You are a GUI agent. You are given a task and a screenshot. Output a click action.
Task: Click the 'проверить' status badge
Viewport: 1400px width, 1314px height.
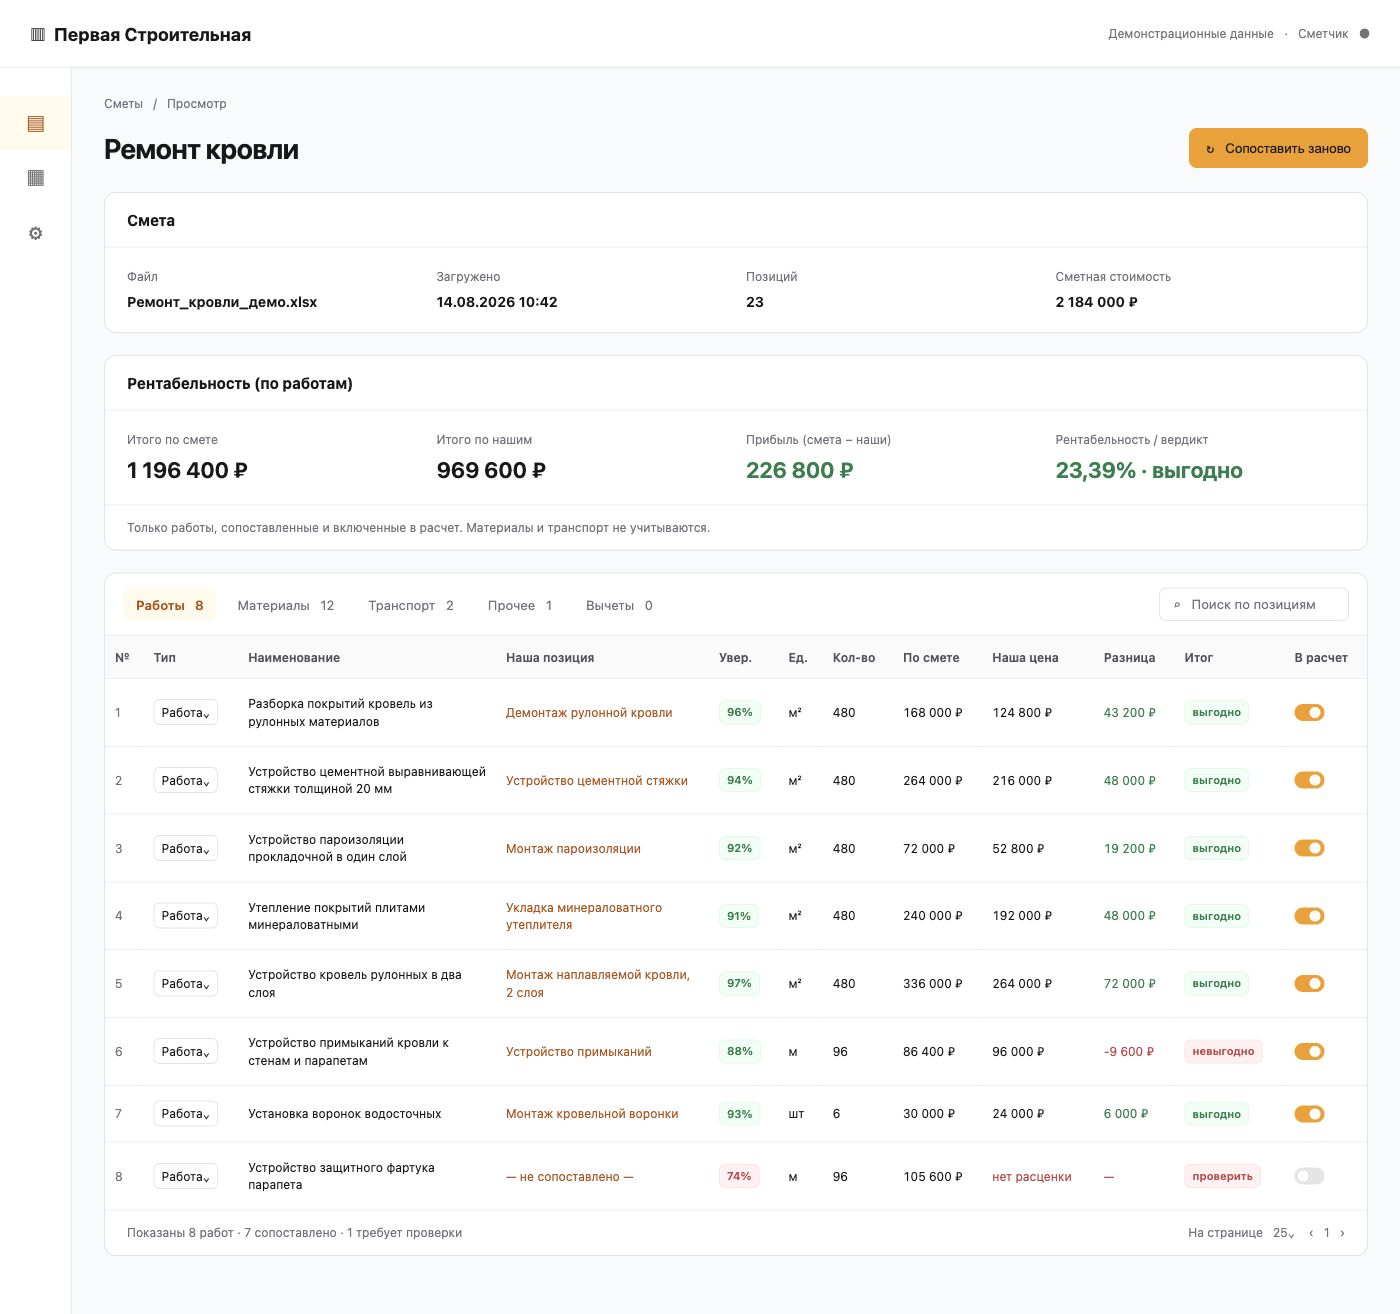[x=1222, y=1176]
